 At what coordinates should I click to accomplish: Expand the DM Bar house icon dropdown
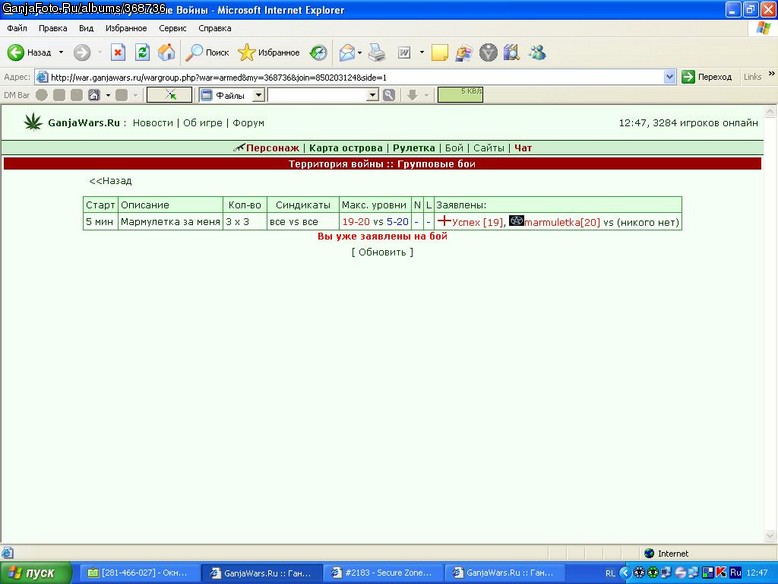tap(108, 95)
